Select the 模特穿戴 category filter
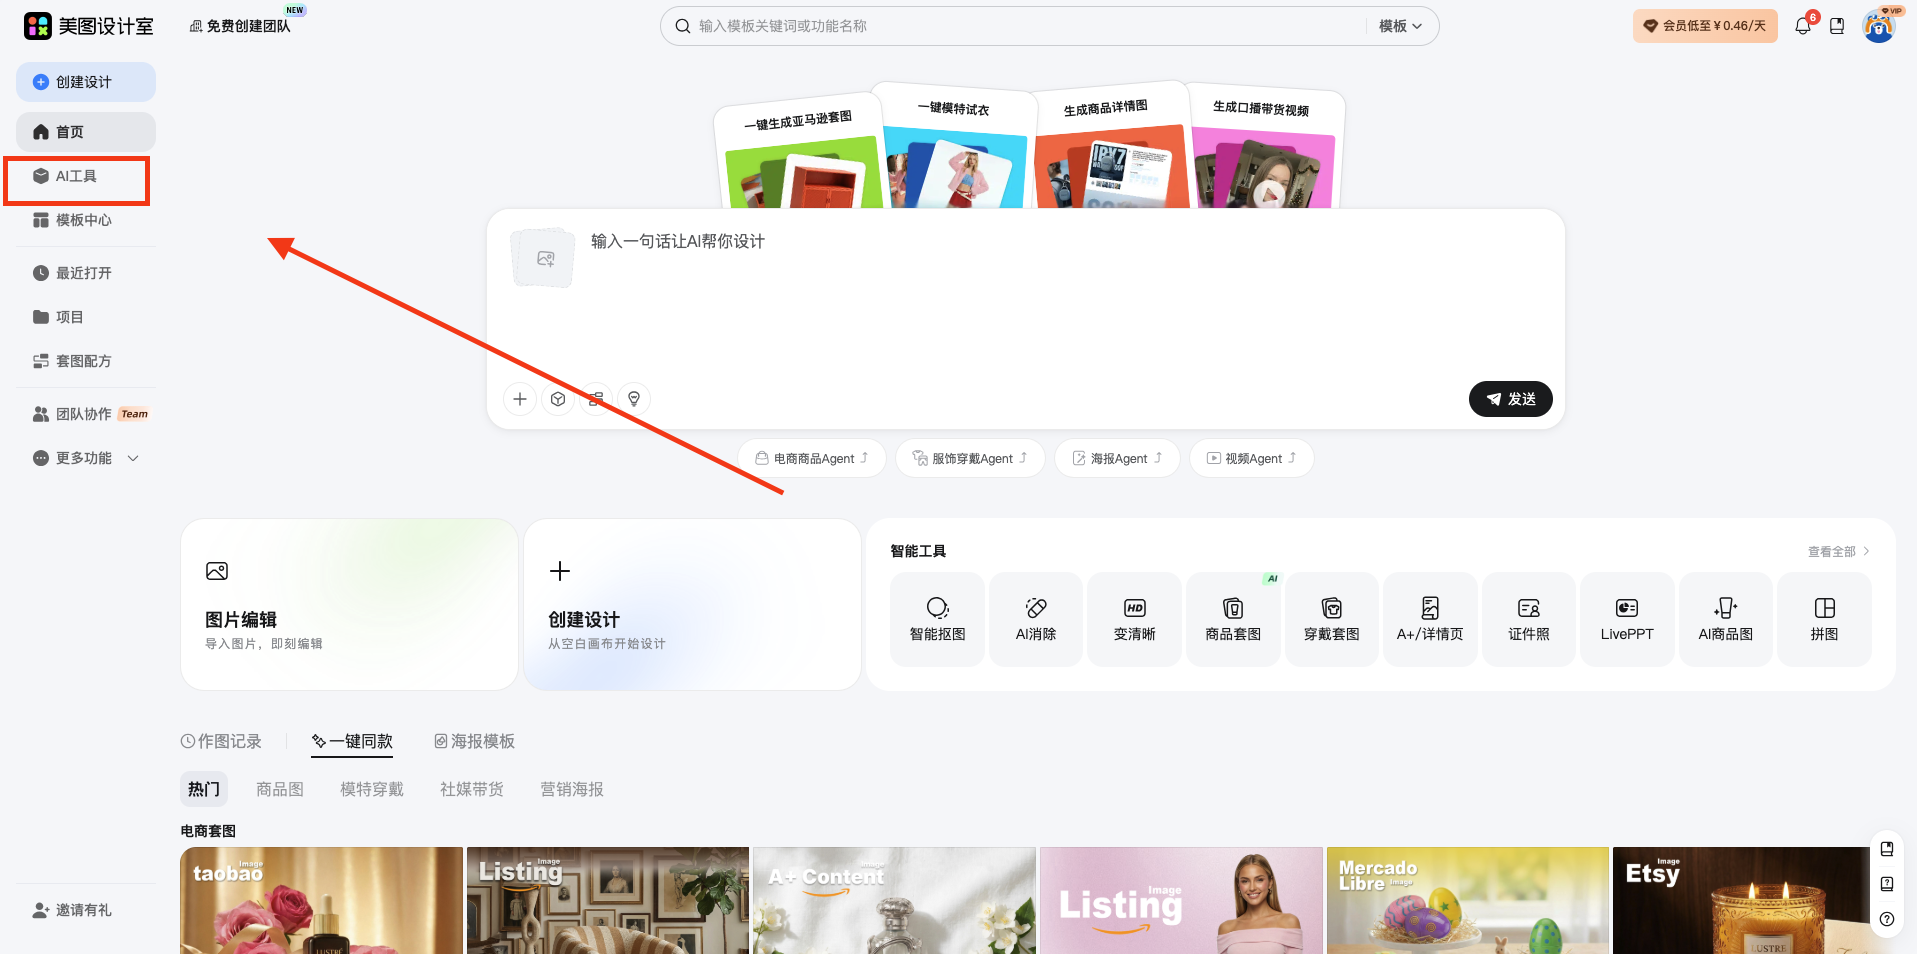 pos(370,789)
